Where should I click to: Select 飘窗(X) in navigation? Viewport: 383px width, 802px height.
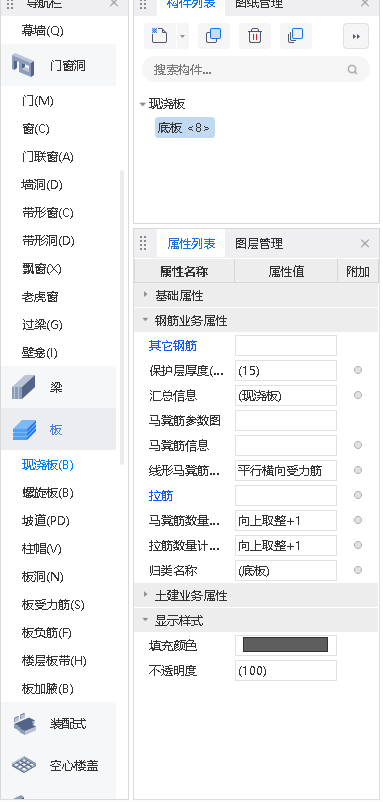pyautogui.click(x=41, y=269)
